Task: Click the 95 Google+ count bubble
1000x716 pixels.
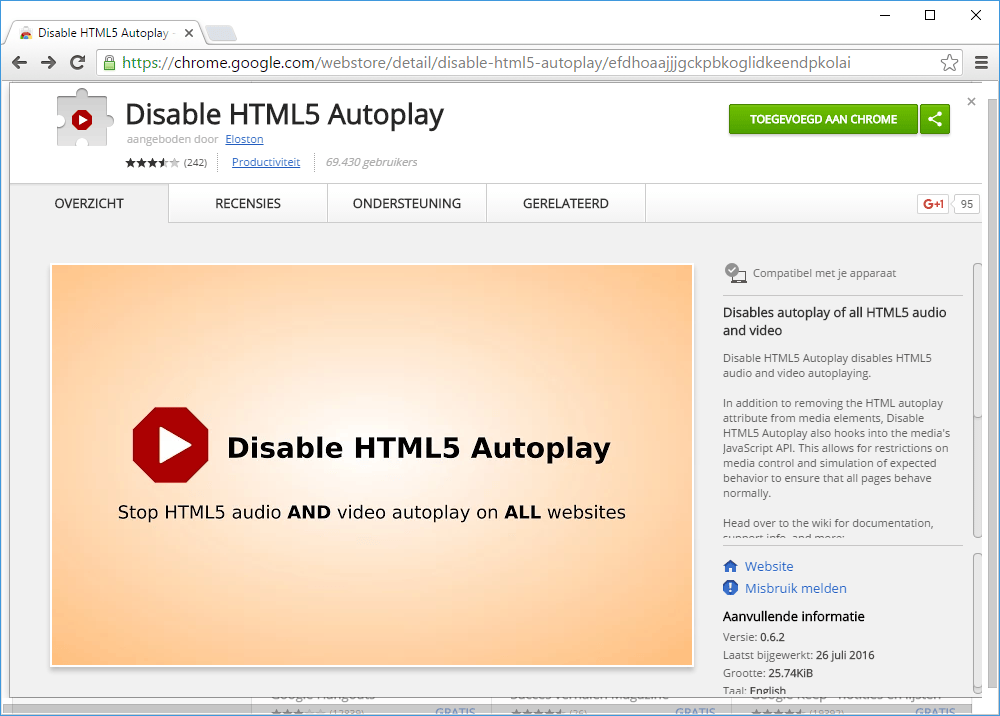Action: (966, 204)
